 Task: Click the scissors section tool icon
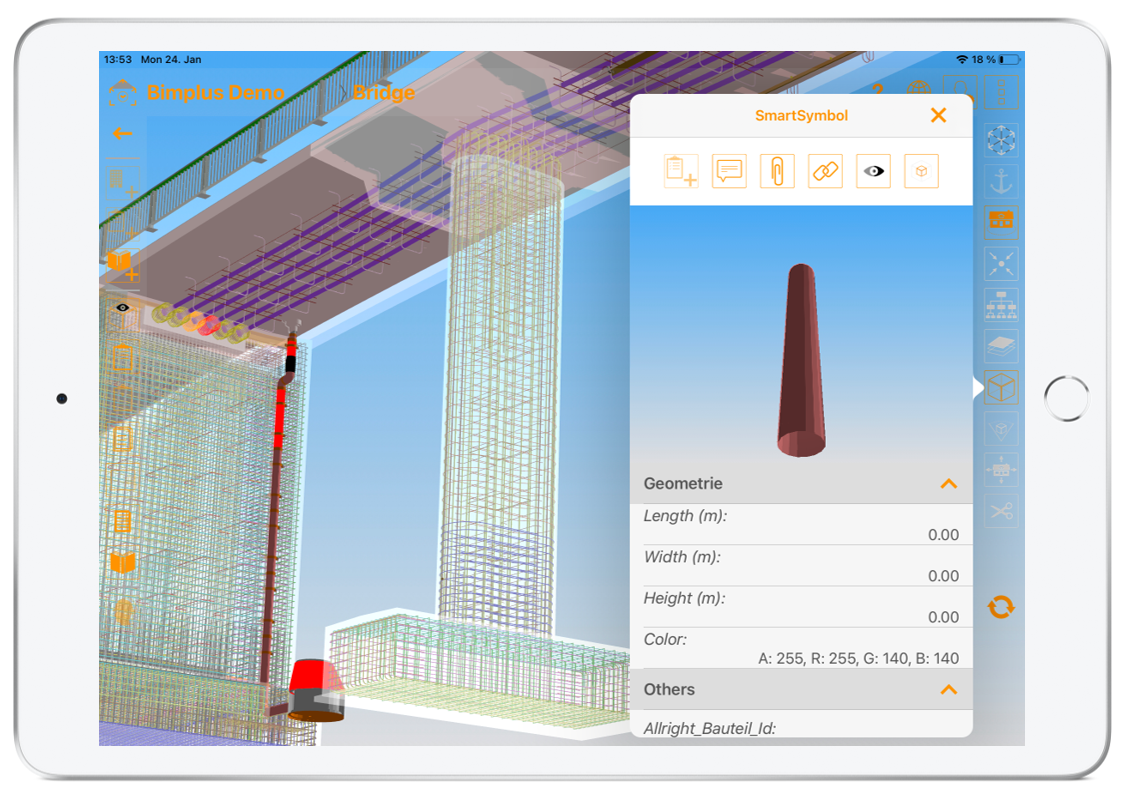click(x=1001, y=511)
